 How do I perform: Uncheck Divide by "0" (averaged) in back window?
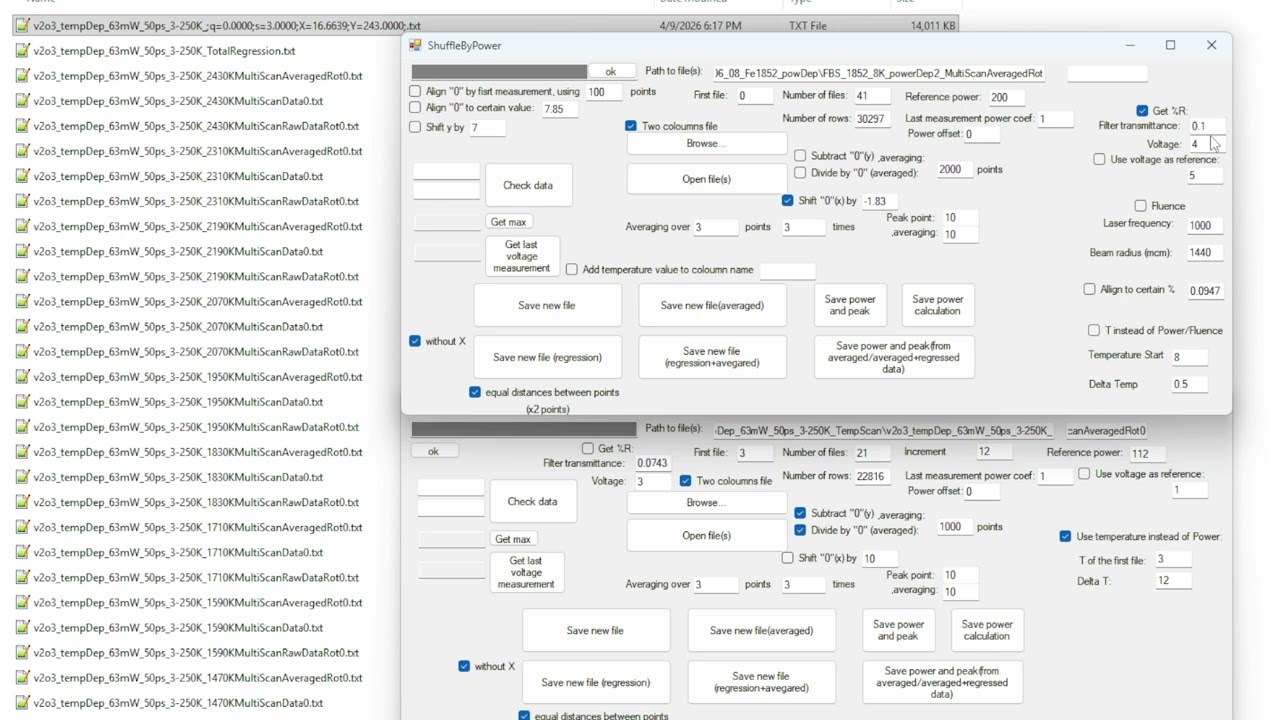[800, 530]
